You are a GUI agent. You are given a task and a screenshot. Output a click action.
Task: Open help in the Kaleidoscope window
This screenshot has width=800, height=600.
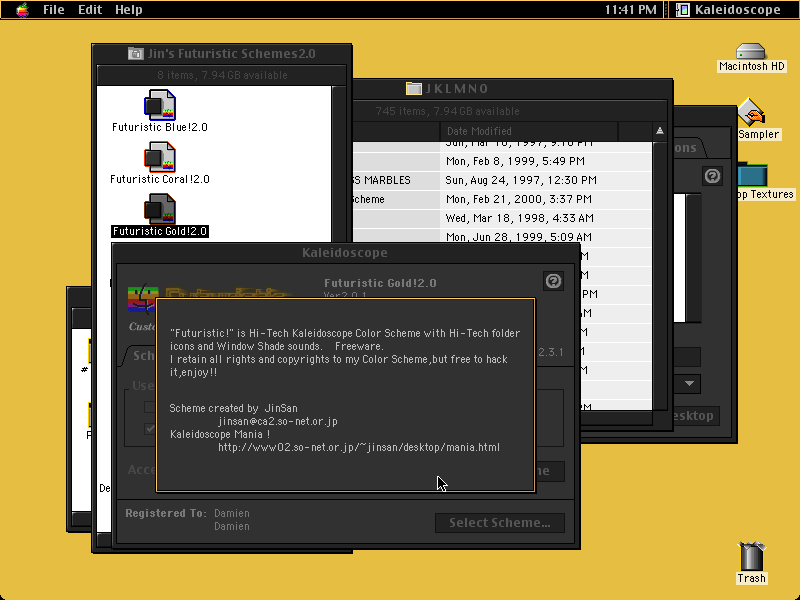click(554, 281)
